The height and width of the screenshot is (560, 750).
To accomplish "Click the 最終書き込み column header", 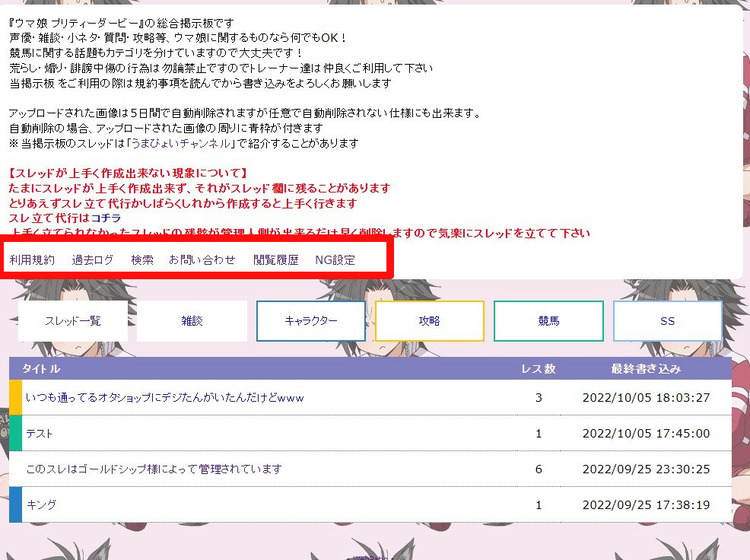I will point(646,369).
